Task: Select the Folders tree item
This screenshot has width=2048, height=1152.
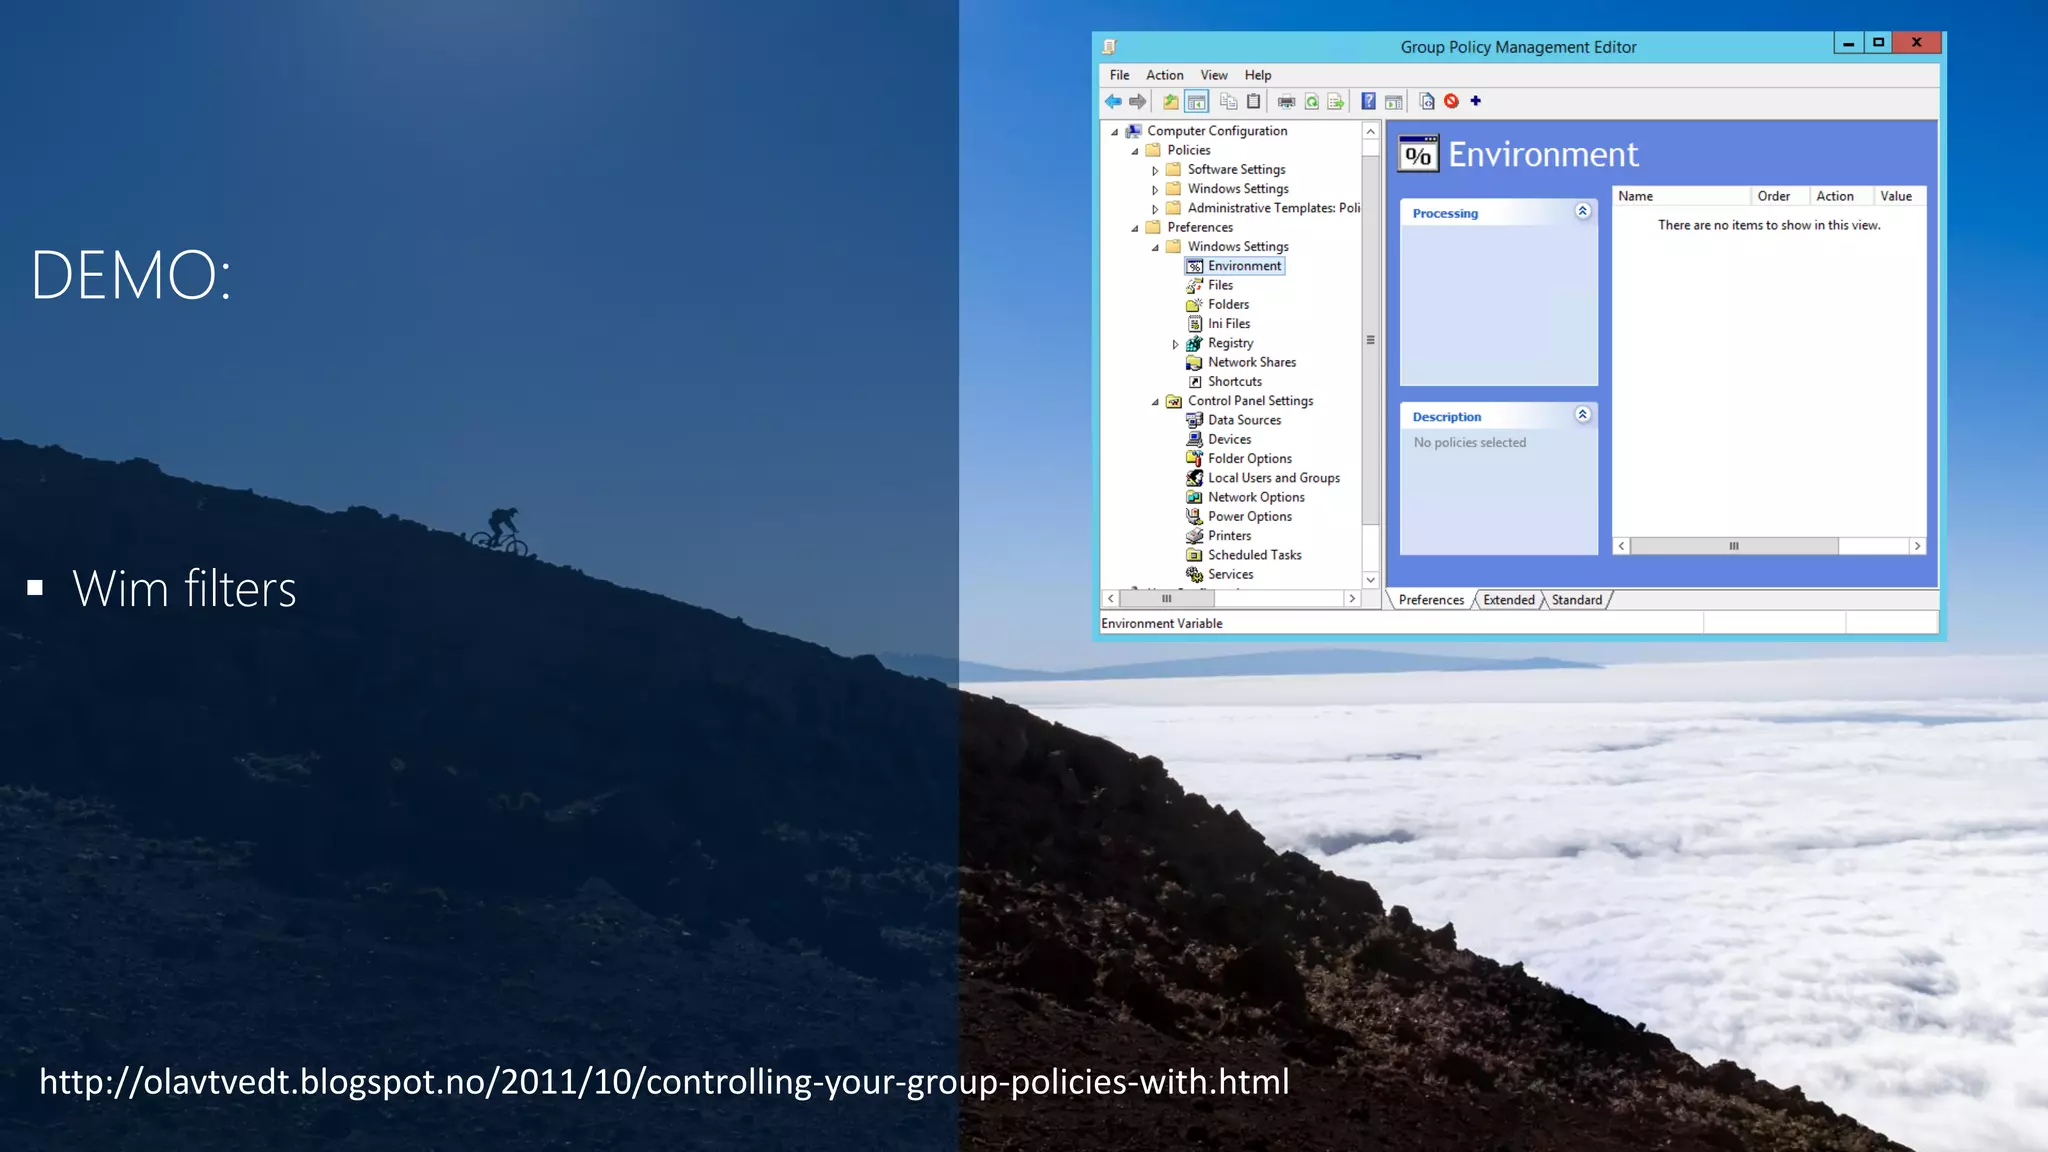Action: [1218, 304]
